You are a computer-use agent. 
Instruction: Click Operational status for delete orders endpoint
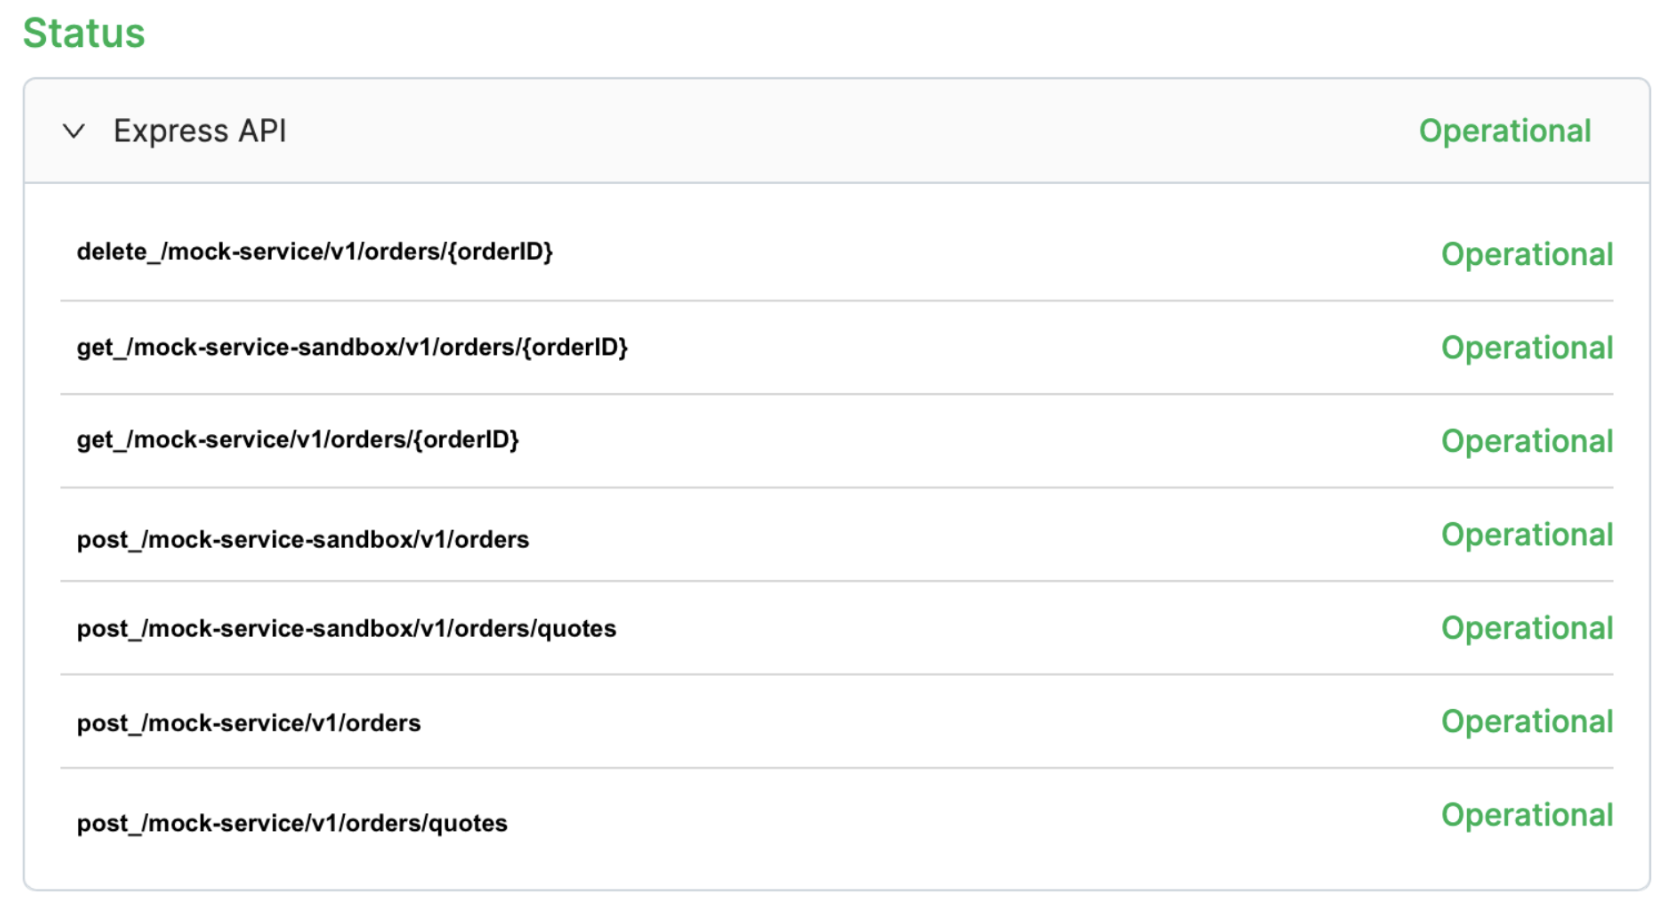click(1526, 255)
